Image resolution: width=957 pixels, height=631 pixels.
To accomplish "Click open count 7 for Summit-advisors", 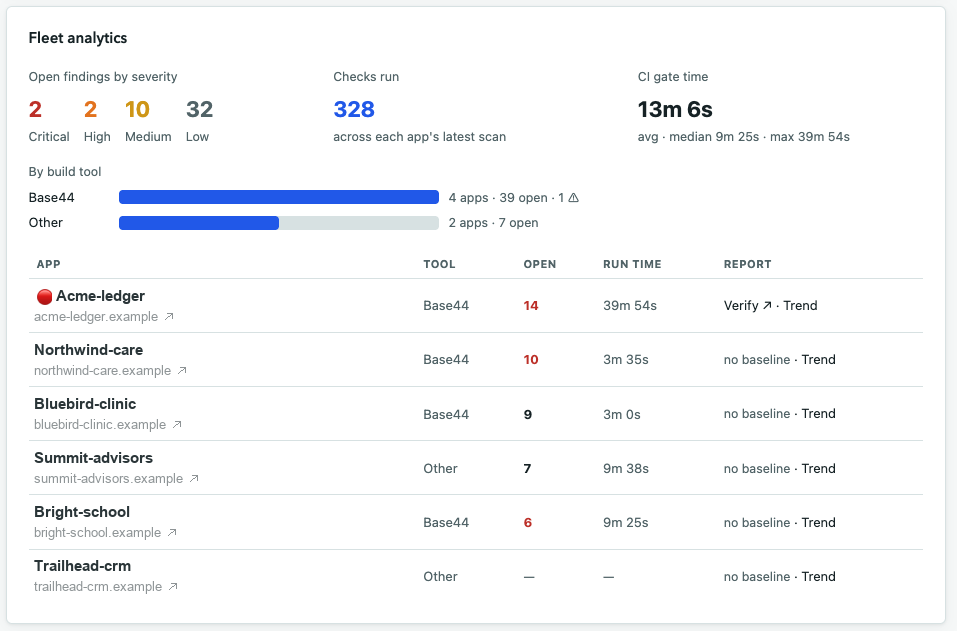I will tap(527, 469).
